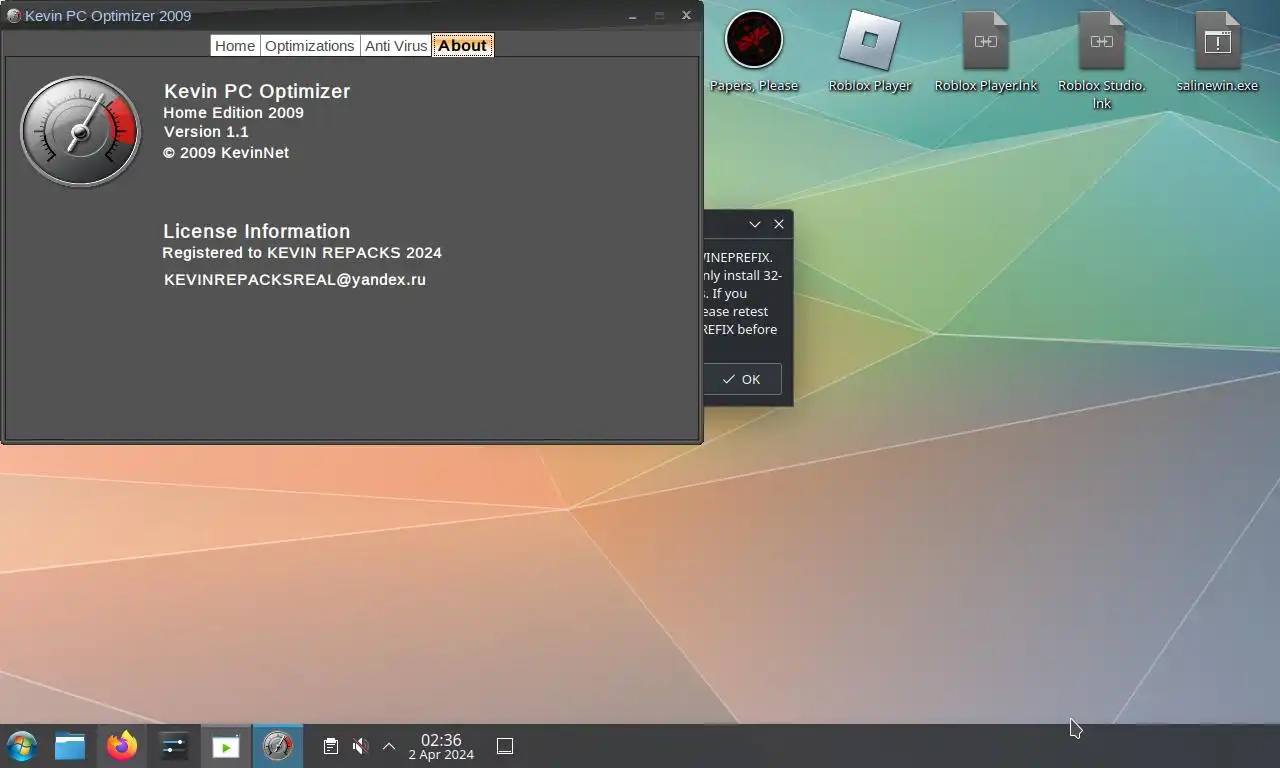
Task: Click the '© 2009 KevinNet' text
Action: coord(226,153)
